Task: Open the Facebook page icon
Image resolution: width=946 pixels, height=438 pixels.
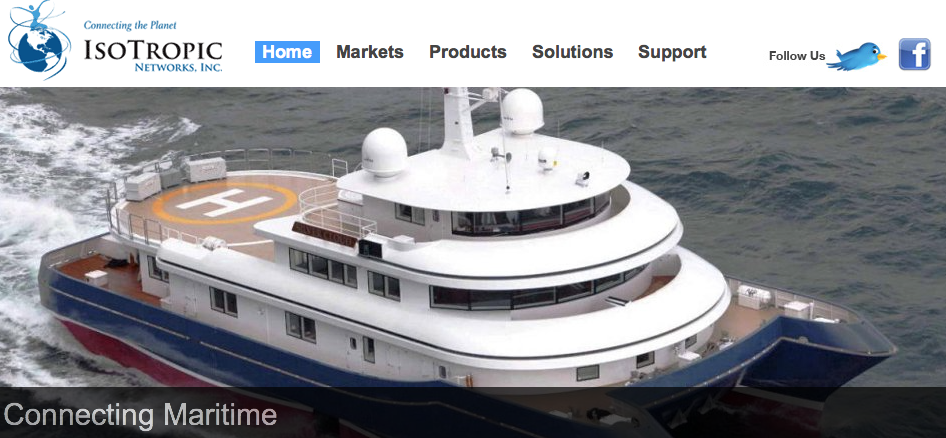Action: click(x=915, y=54)
